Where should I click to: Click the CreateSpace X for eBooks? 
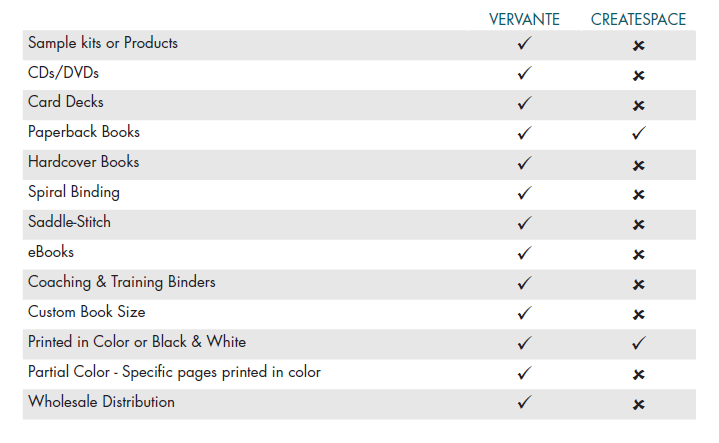coord(638,255)
